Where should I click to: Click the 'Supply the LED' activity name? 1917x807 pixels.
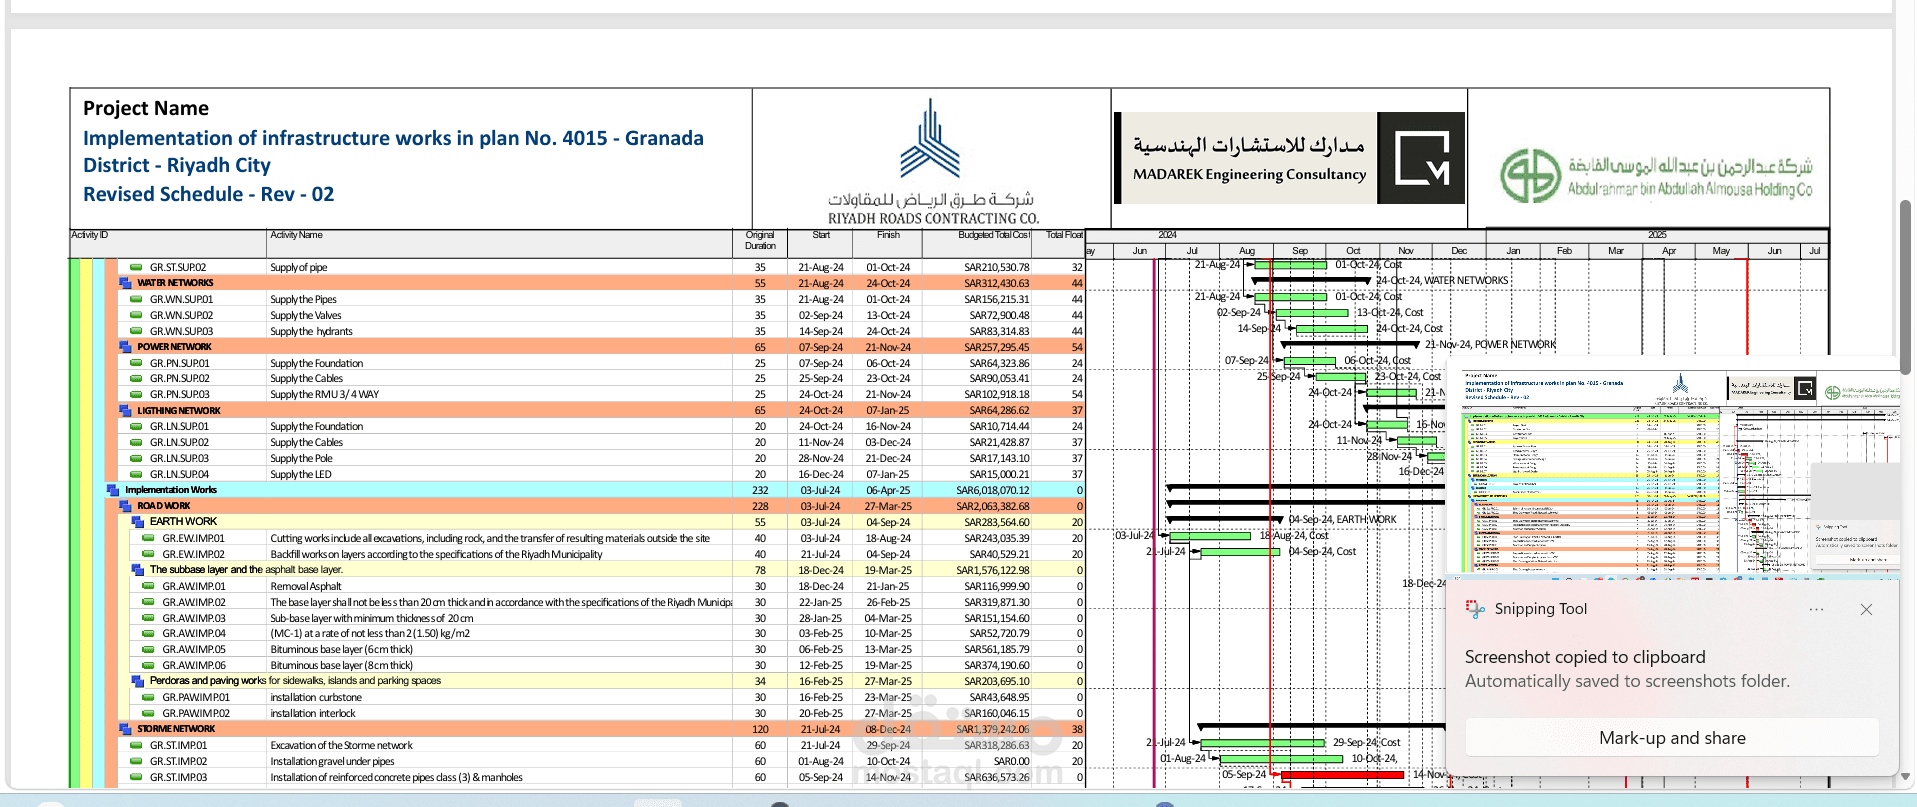click(x=301, y=474)
